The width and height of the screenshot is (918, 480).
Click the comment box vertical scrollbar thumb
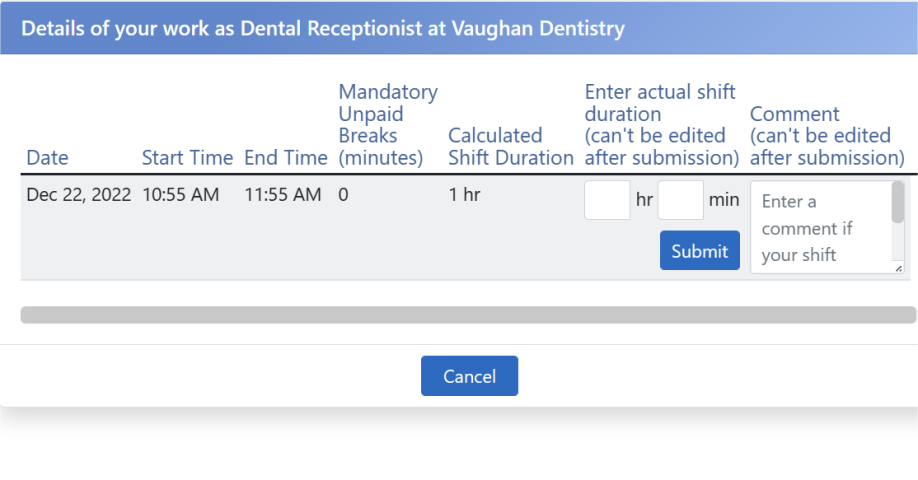tap(898, 202)
